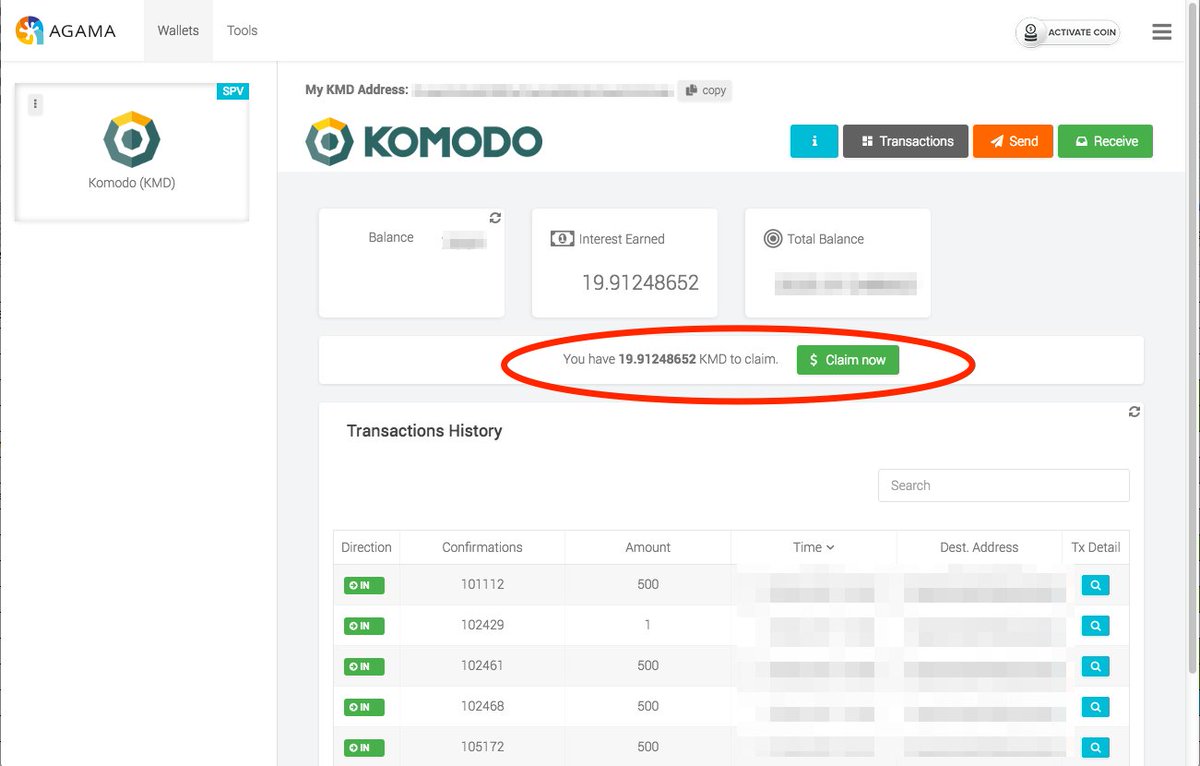This screenshot has width=1200, height=766.
Task: View details of transaction with 102461 confirmations
Action: [x=1096, y=666]
